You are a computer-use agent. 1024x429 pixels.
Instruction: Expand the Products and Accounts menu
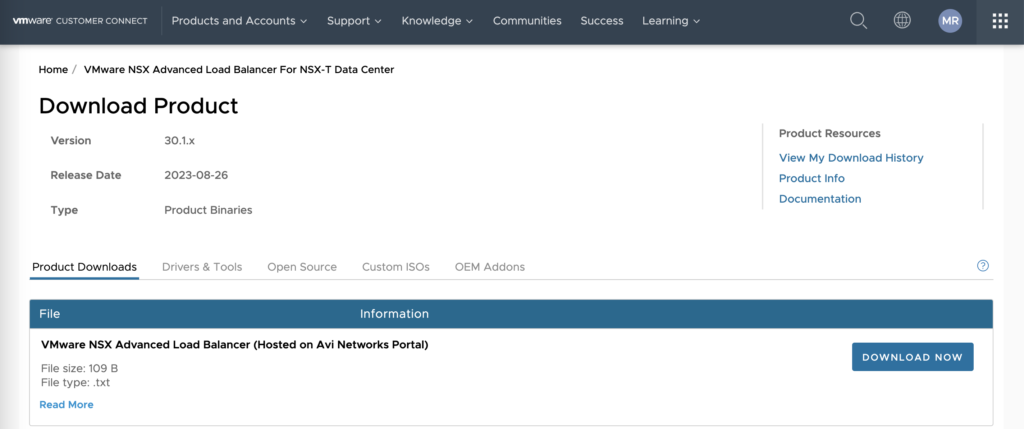pyautogui.click(x=239, y=21)
